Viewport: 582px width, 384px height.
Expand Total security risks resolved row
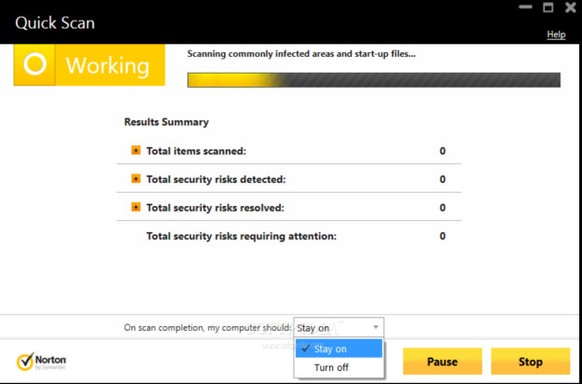tap(136, 207)
